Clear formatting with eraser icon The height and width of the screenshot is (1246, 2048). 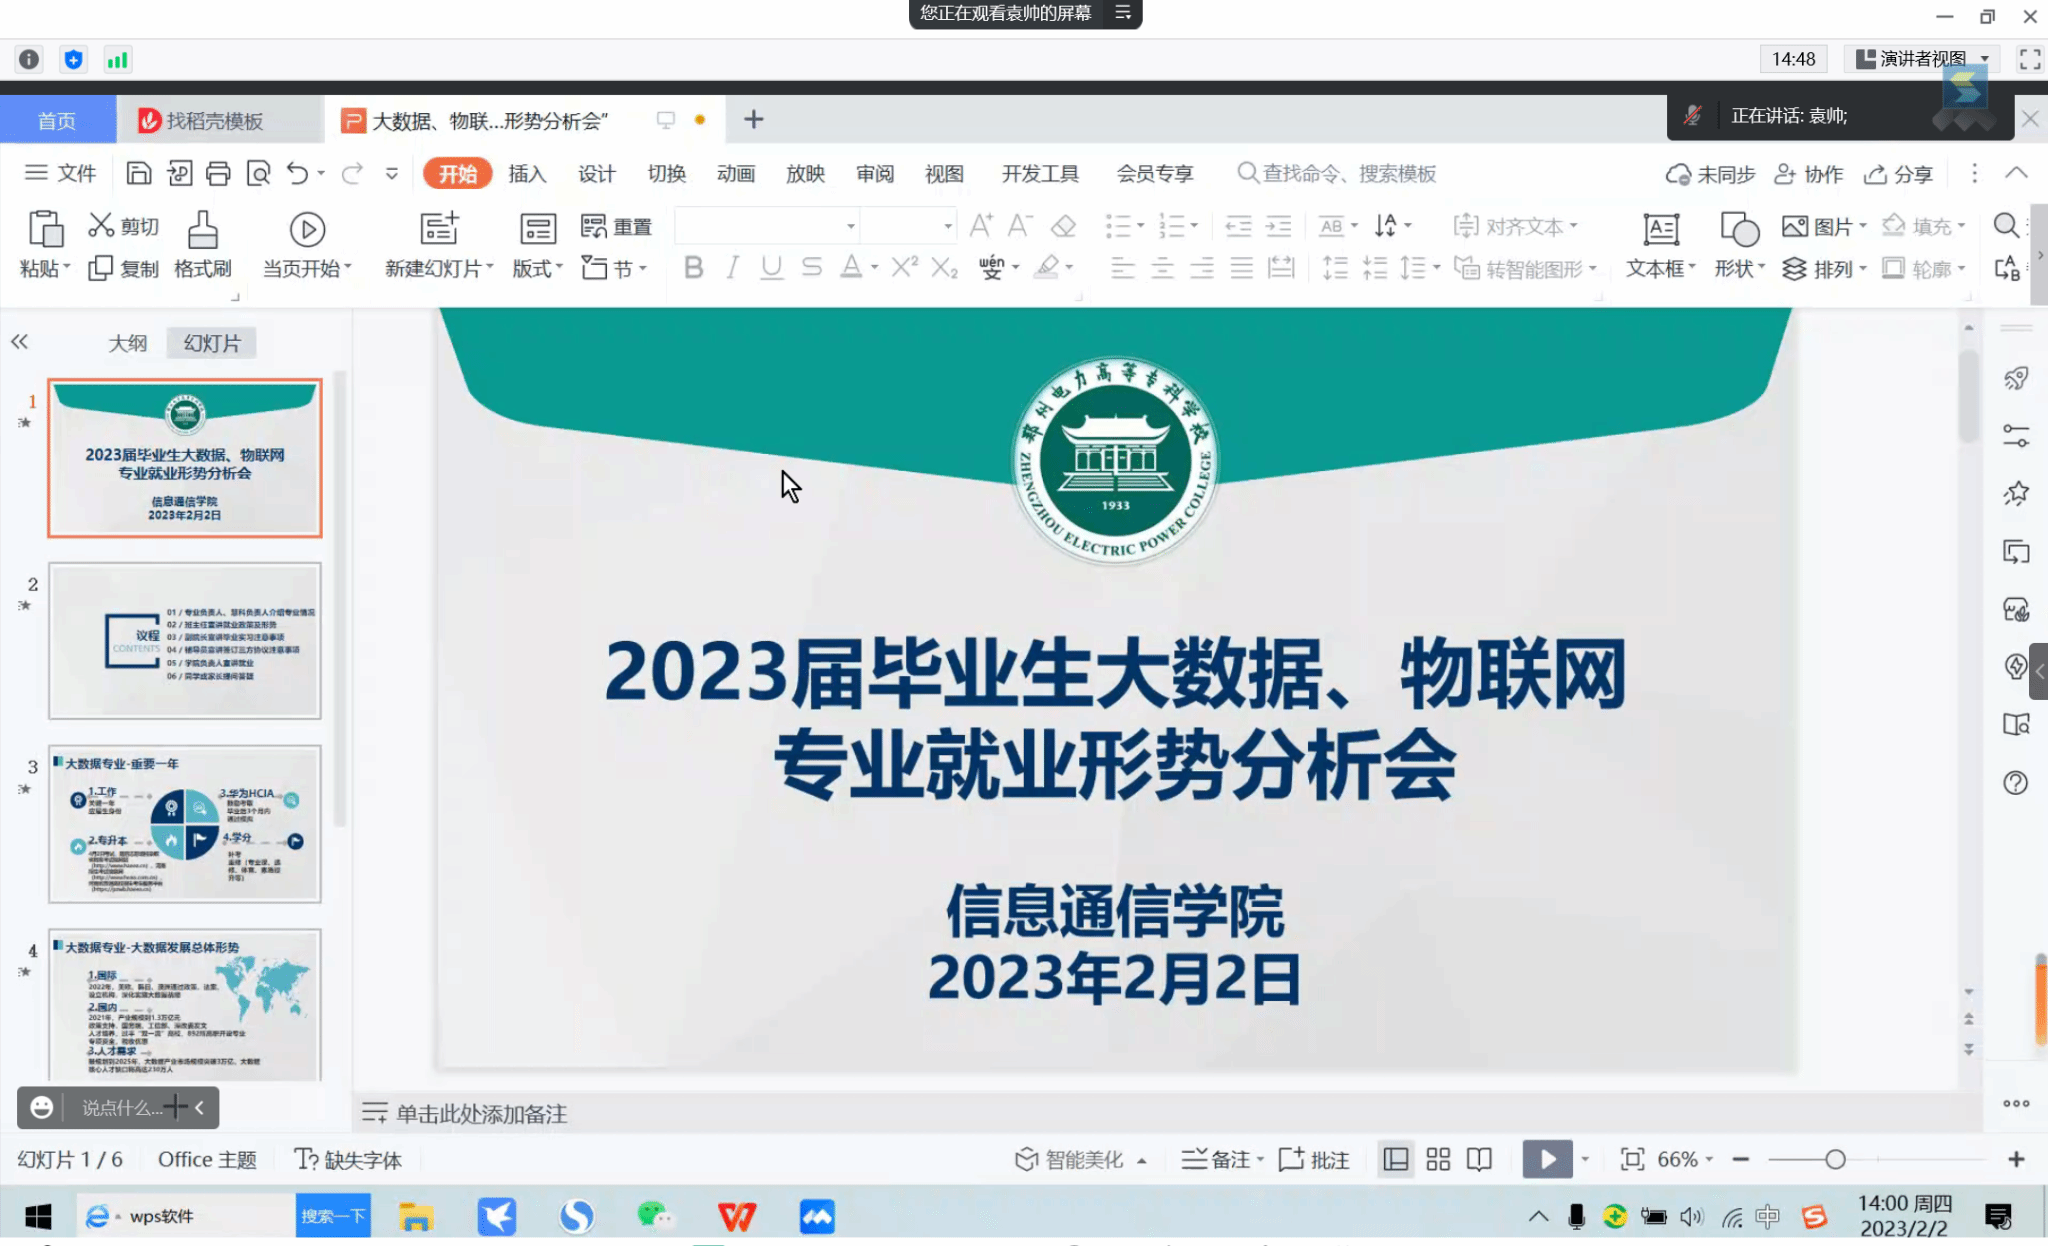tap(1063, 226)
